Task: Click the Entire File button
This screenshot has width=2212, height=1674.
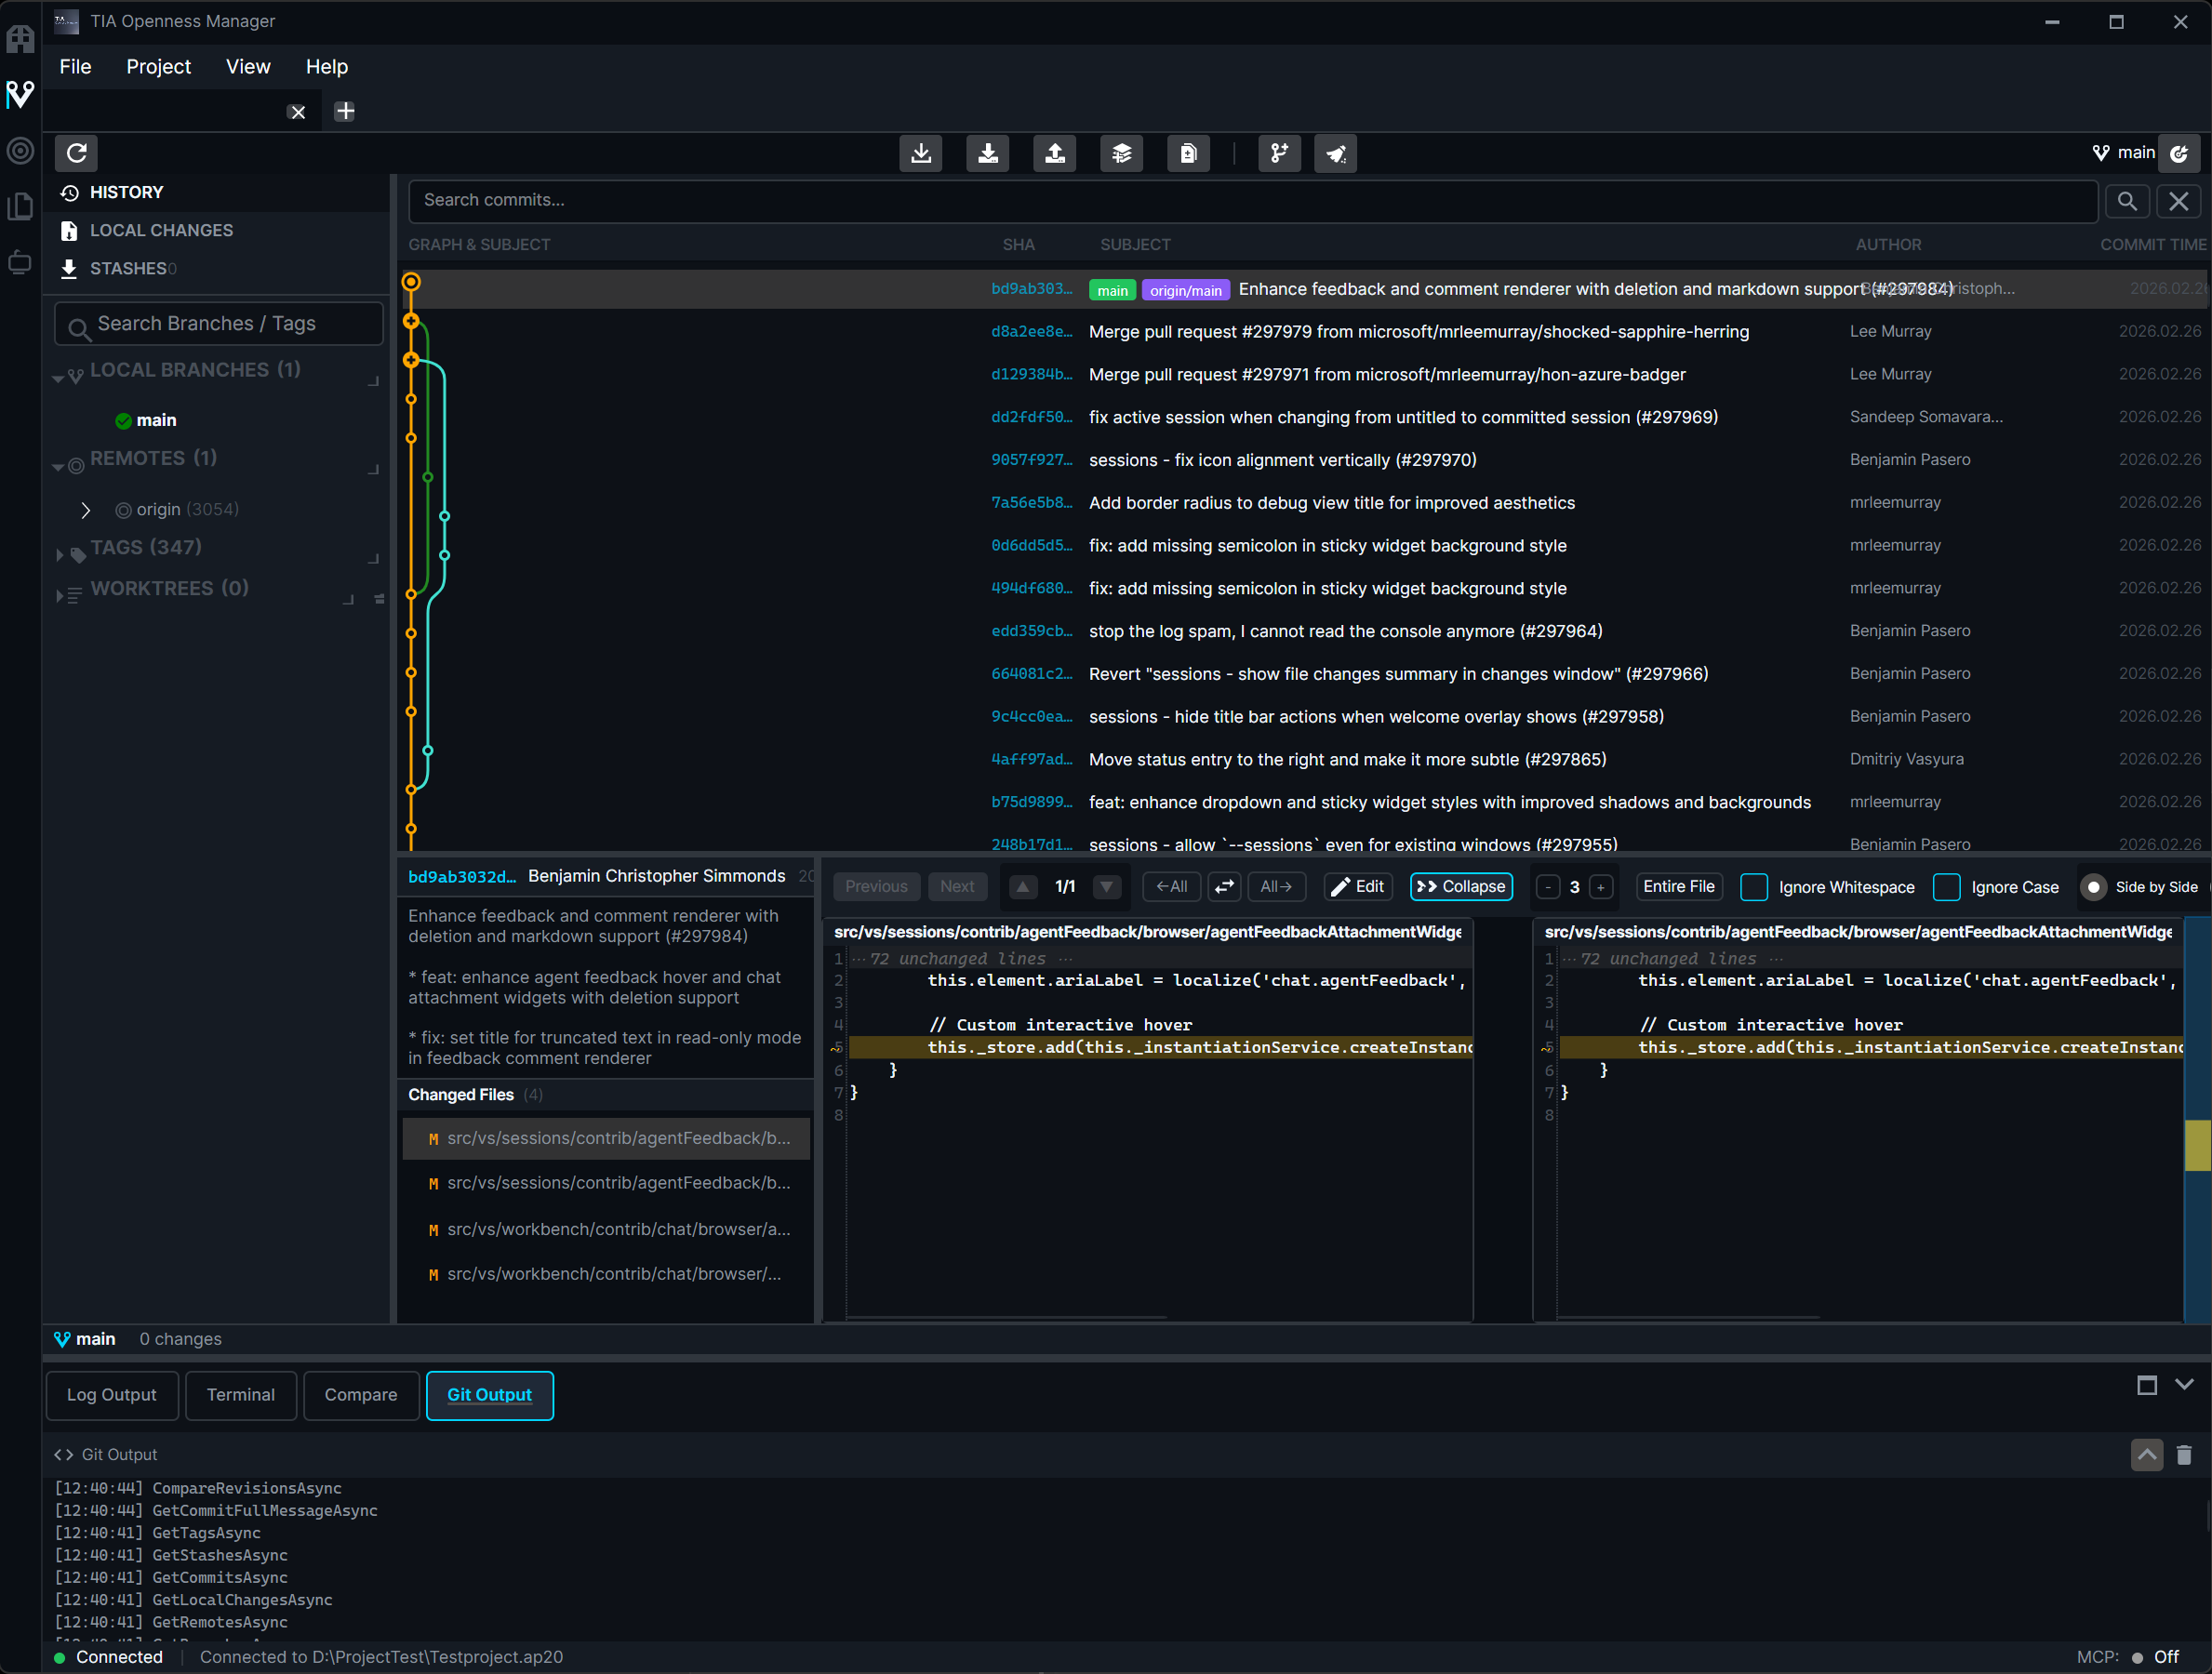Action: pyautogui.click(x=1678, y=887)
